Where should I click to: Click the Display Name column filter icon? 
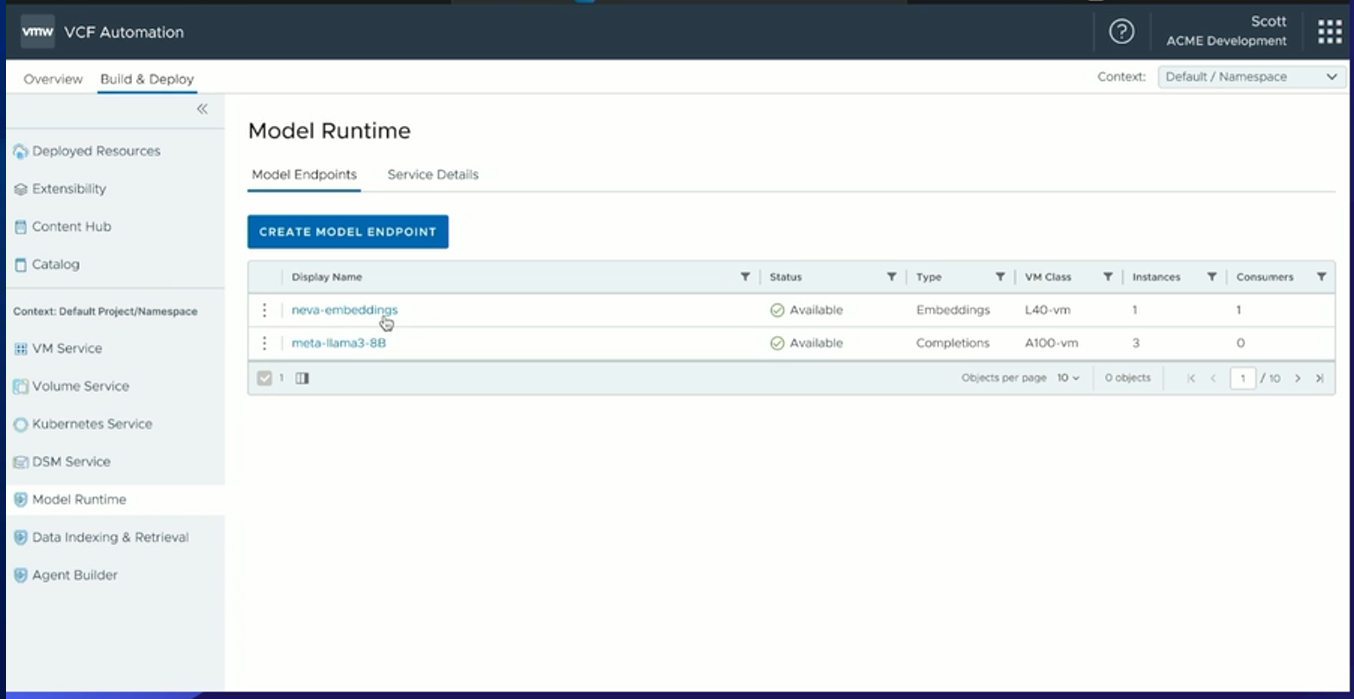(x=745, y=277)
